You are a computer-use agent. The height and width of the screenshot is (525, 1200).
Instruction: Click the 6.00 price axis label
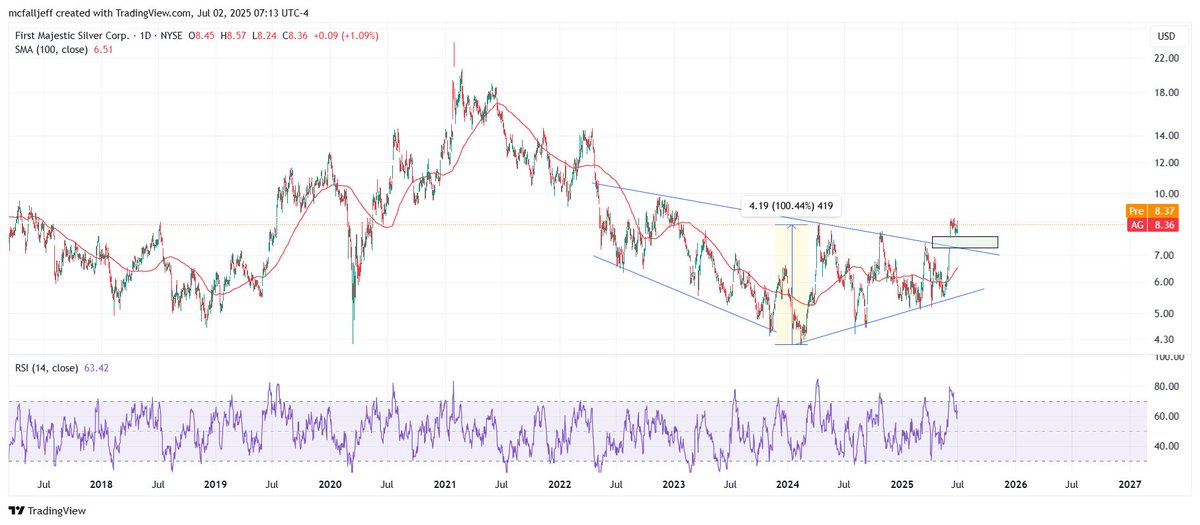(1165, 282)
